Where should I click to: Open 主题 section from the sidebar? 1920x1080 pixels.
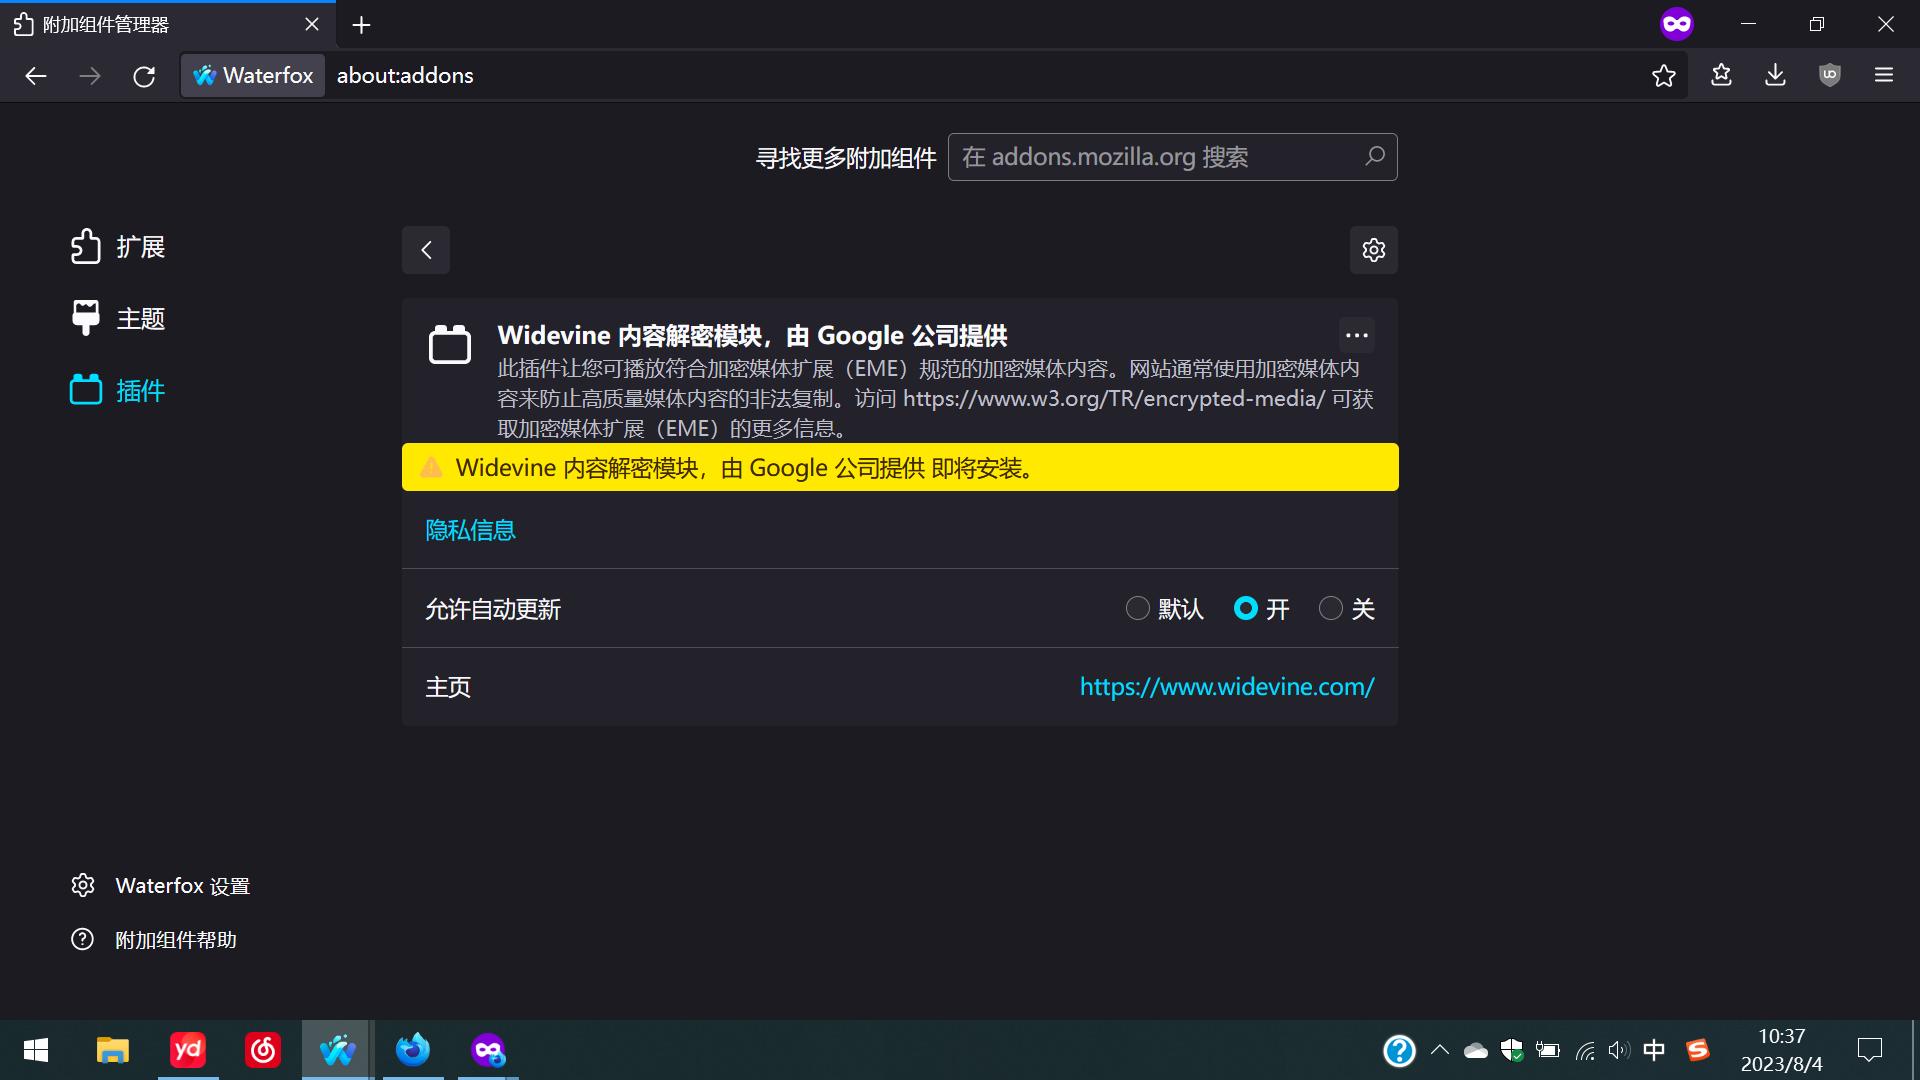click(141, 318)
